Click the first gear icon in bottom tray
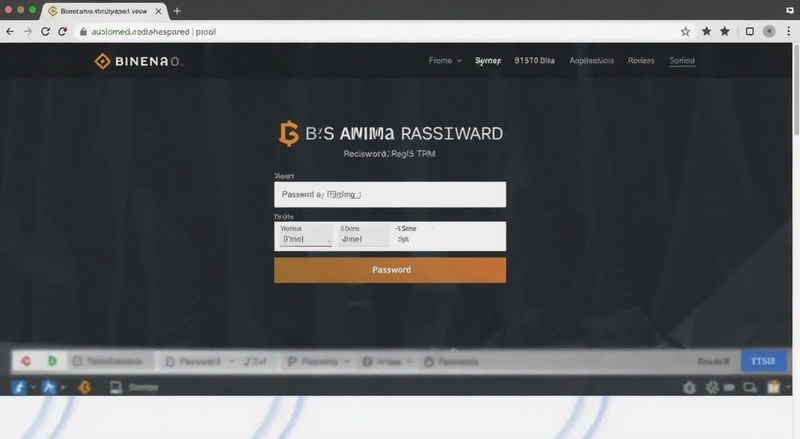This screenshot has height=439, width=800. [x=689, y=388]
